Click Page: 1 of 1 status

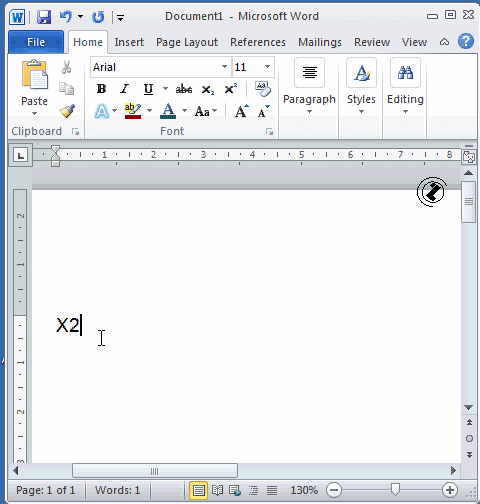point(46,490)
